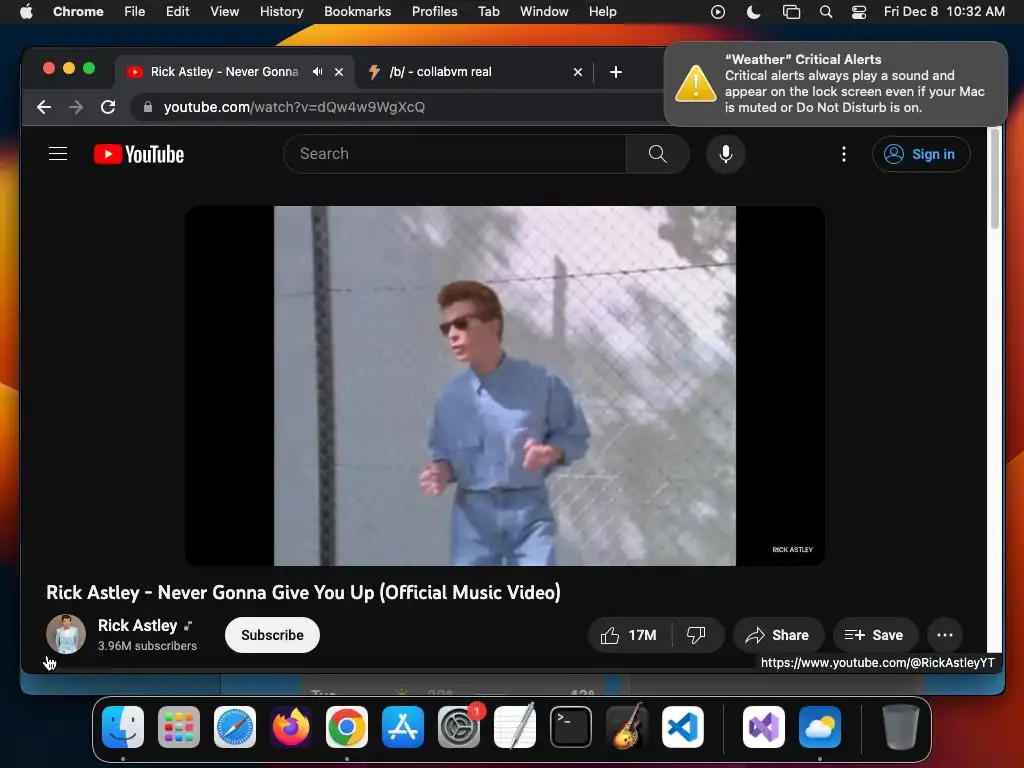The height and width of the screenshot is (768, 1024).
Task: Open the File menu
Action: pyautogui.click(x=135, y=12)
